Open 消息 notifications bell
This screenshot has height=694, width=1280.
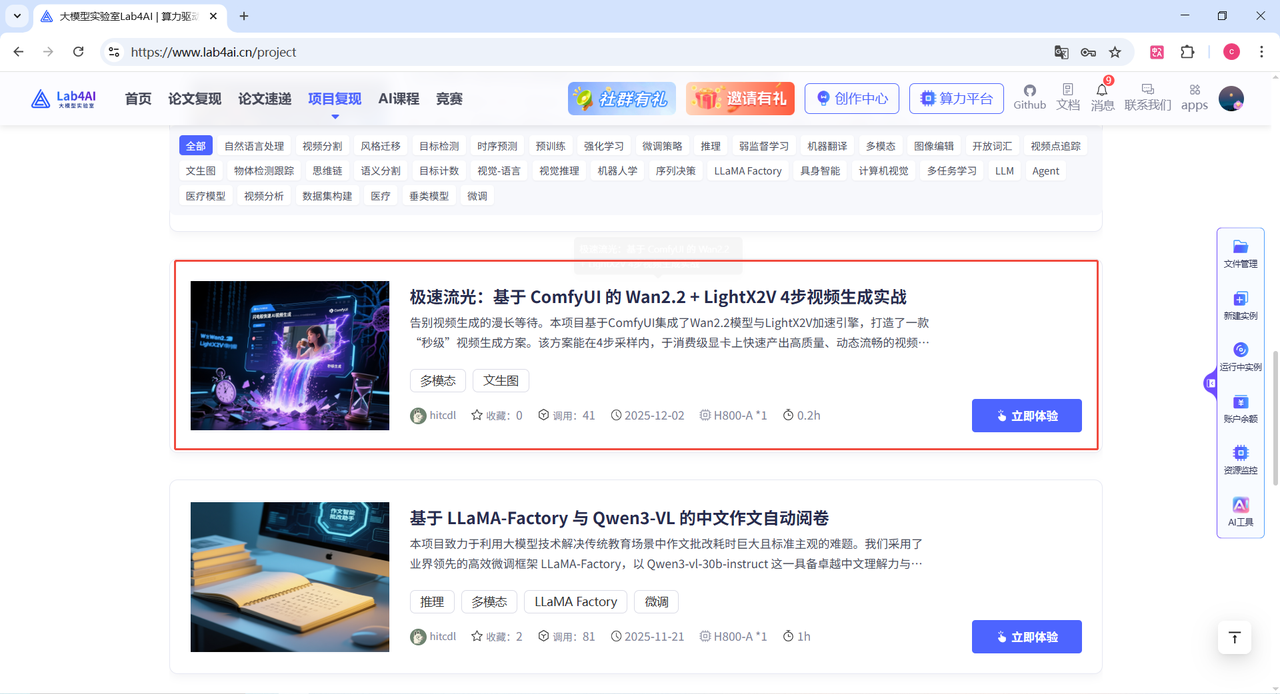[x=1102, y=97]
